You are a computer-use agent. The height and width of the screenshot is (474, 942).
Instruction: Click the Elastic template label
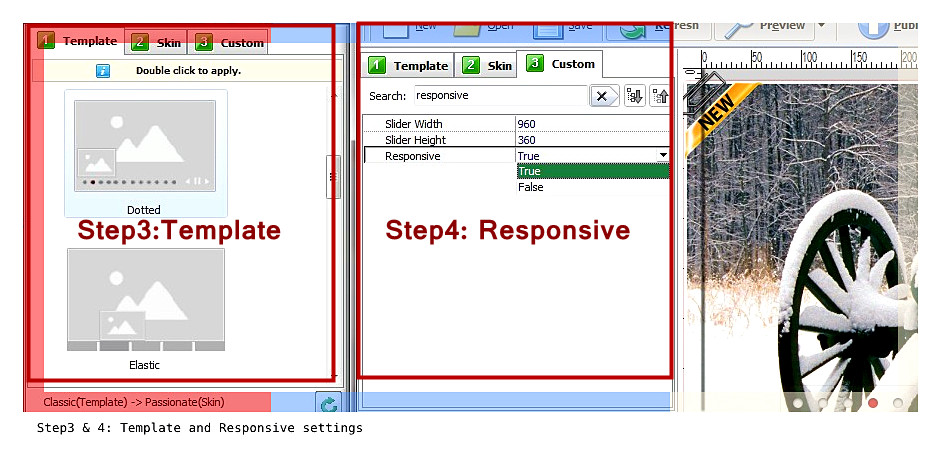click(x=144, y=365)
